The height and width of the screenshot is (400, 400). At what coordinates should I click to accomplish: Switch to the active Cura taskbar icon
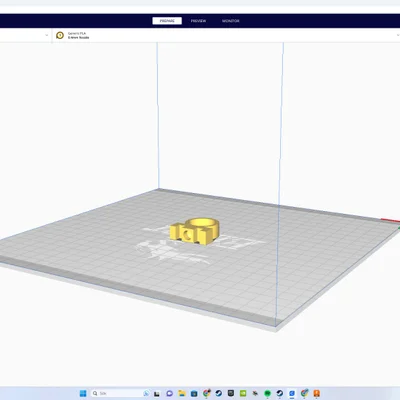point(292,393)
